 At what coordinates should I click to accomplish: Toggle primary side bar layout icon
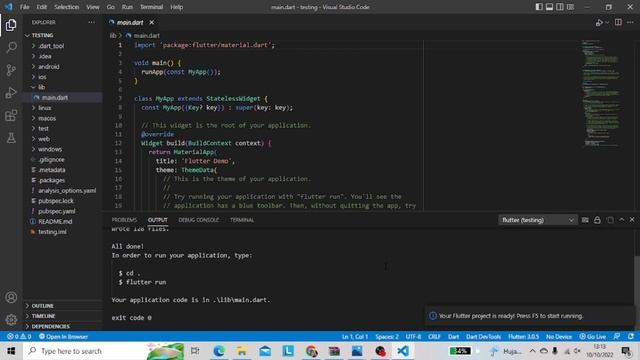539,7
